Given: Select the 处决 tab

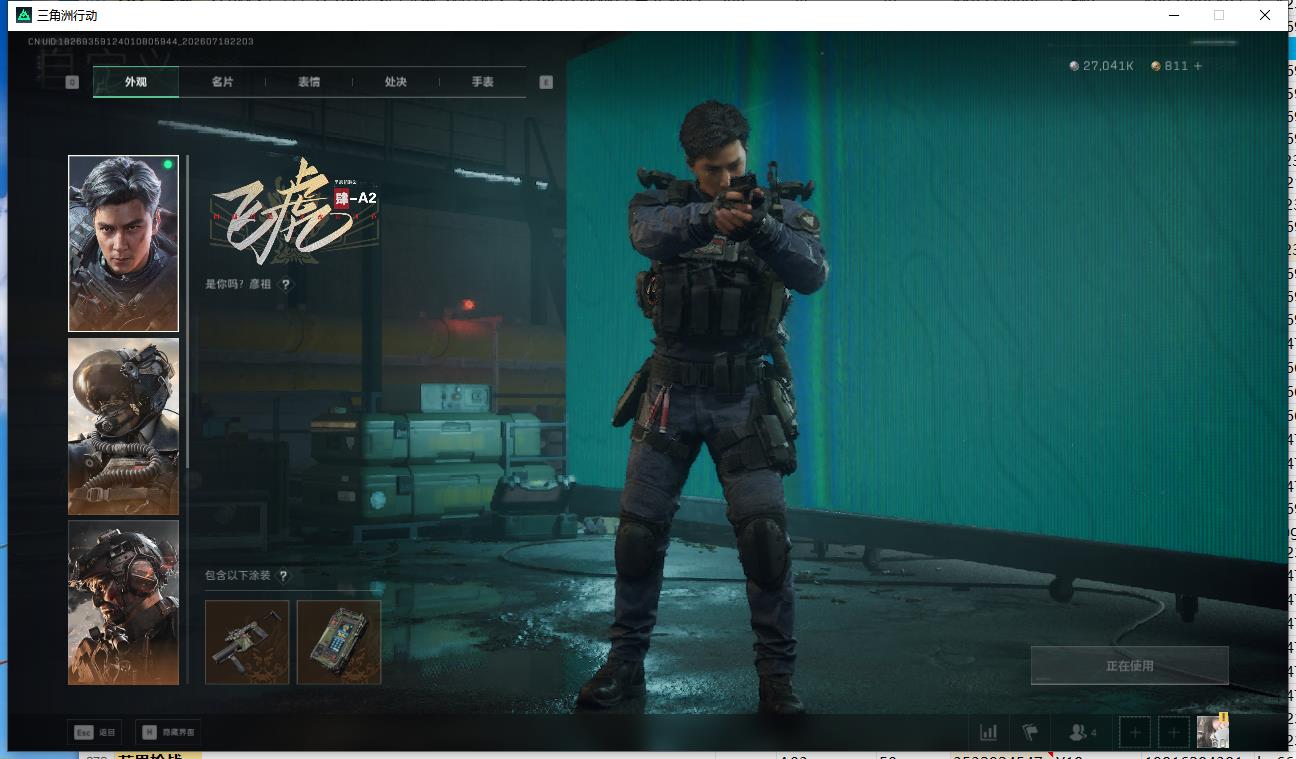Looking at the screenshot, I should pyautogui.click(x=396, y=82).
